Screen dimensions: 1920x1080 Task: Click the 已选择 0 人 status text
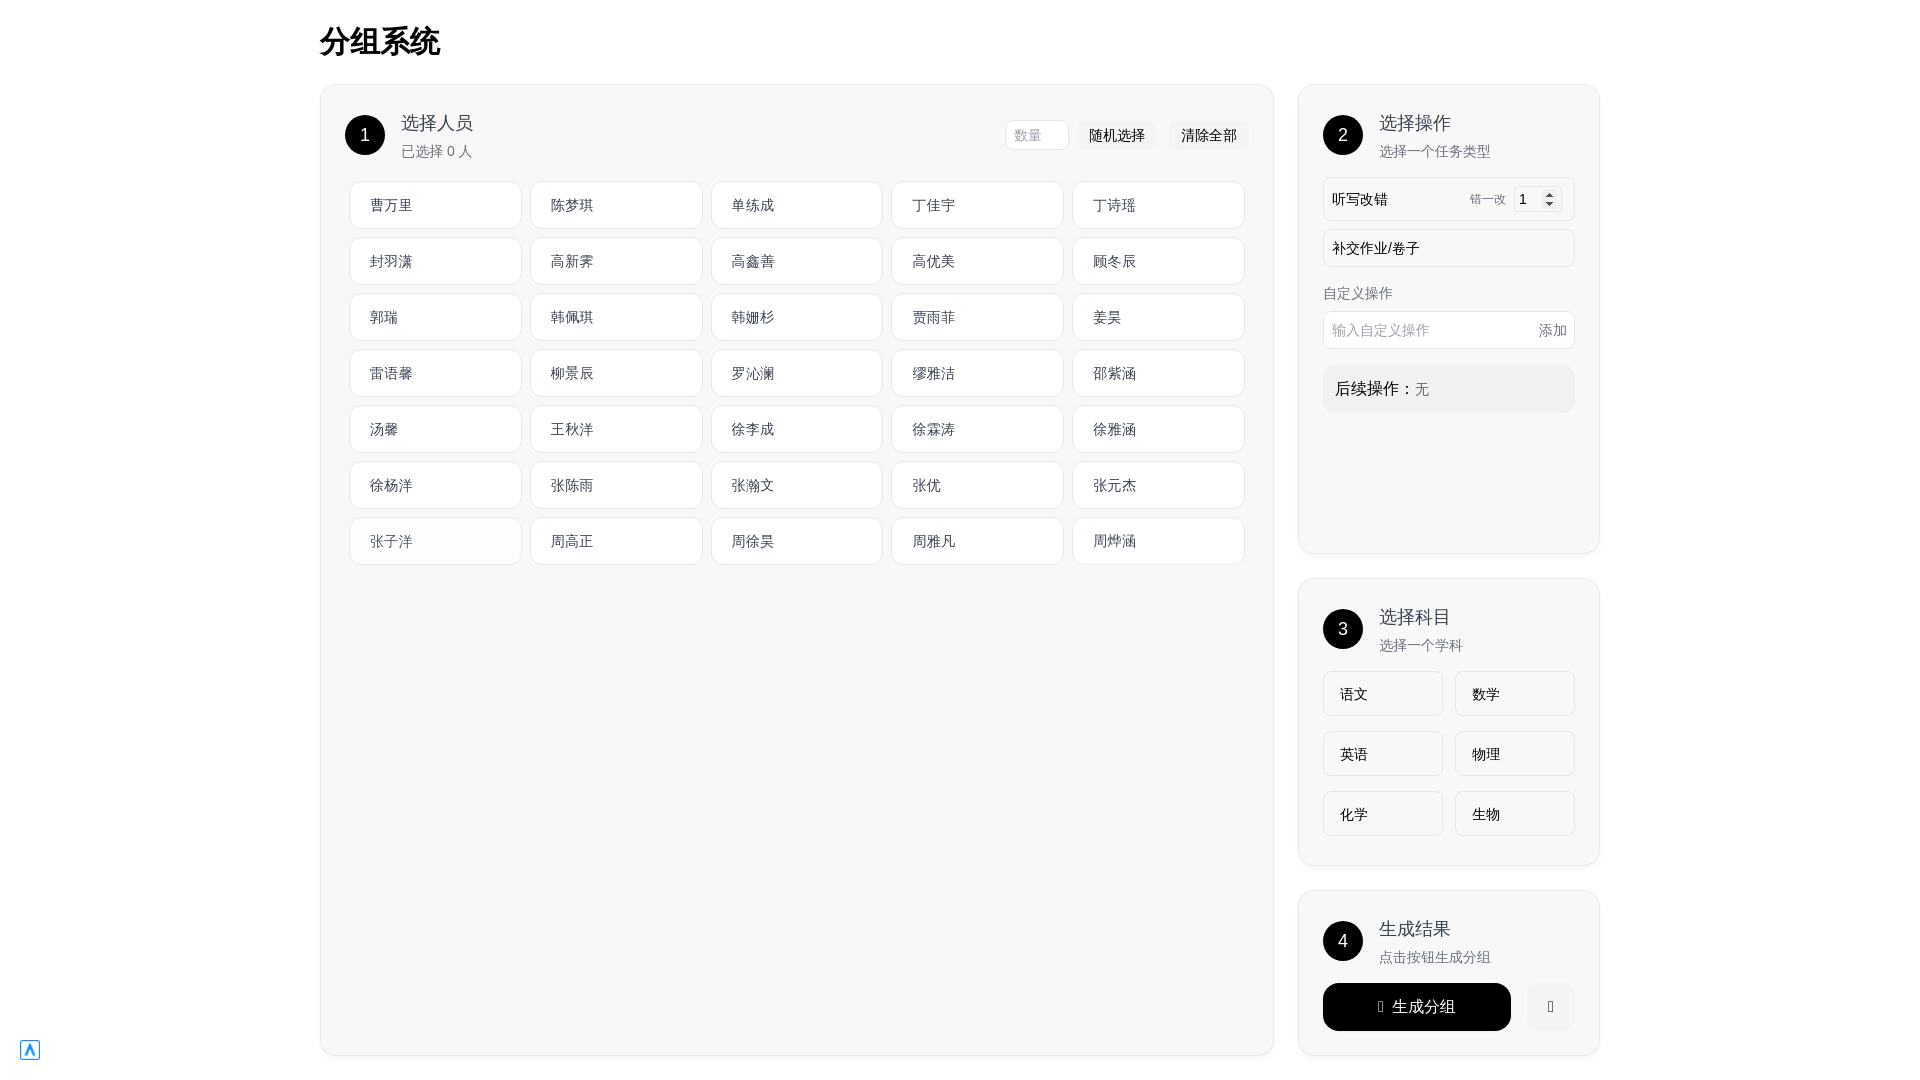click(436, 151)
